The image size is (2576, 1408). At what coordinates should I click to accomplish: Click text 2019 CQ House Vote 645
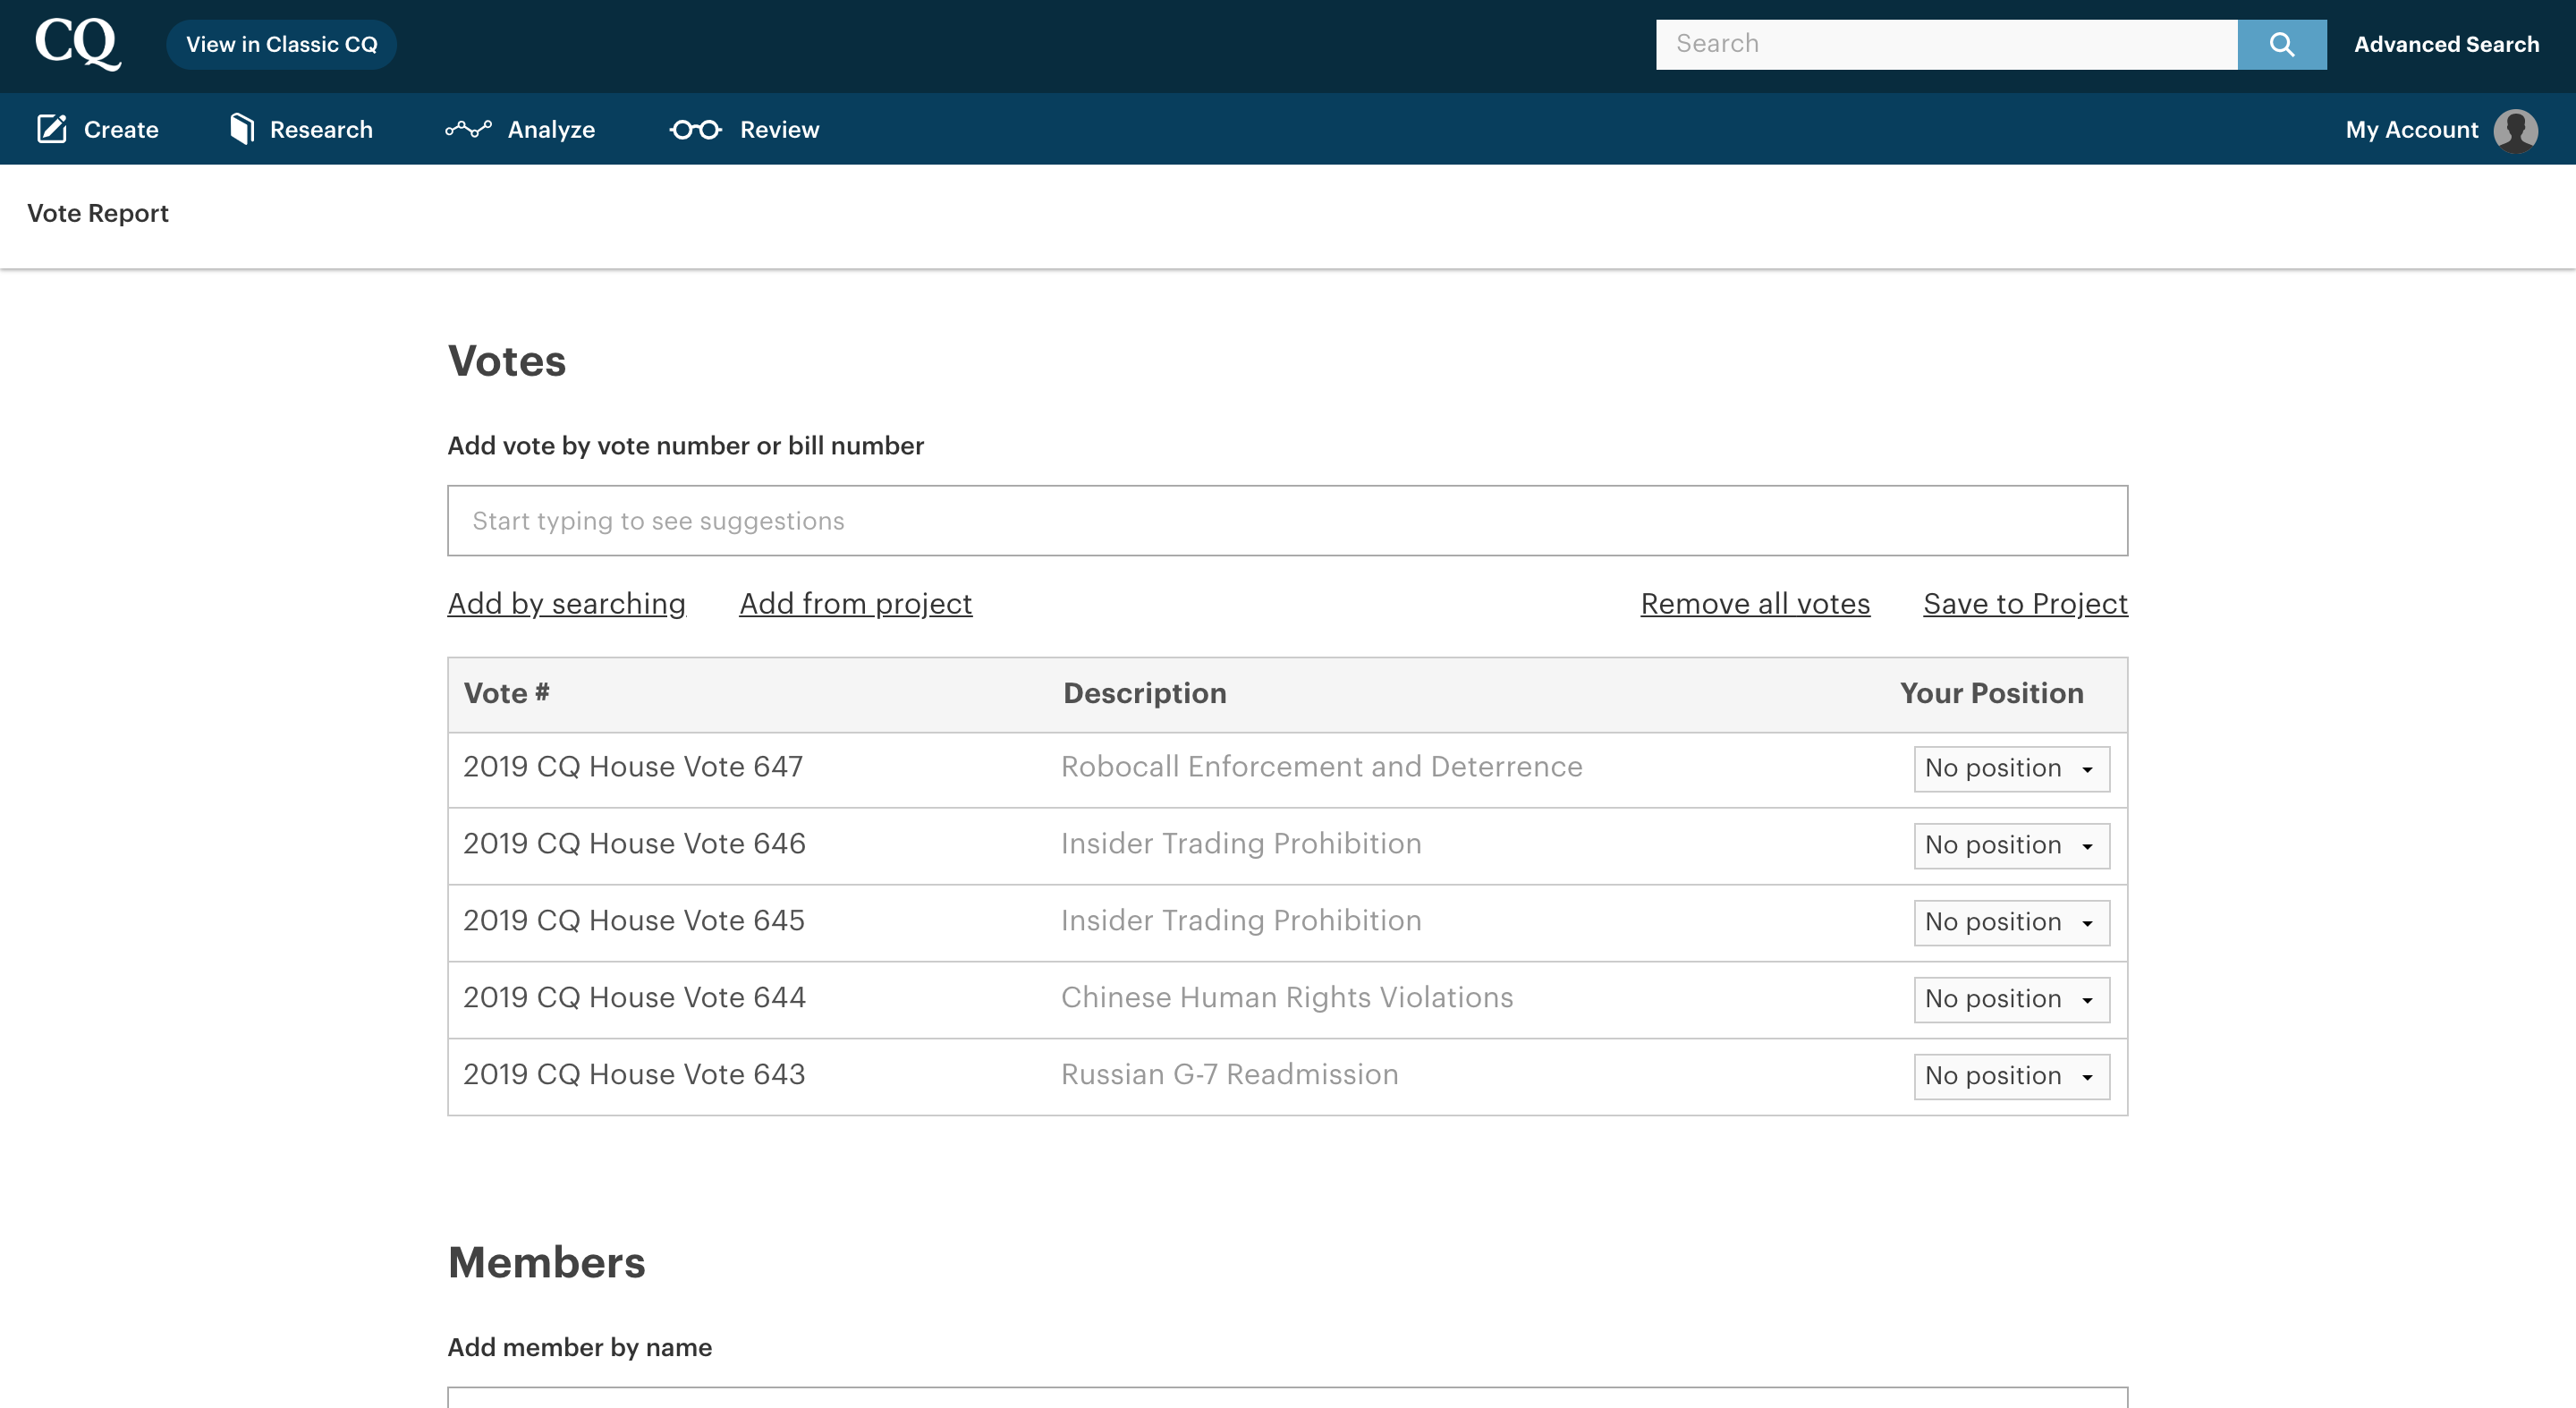tap(634, 920)
